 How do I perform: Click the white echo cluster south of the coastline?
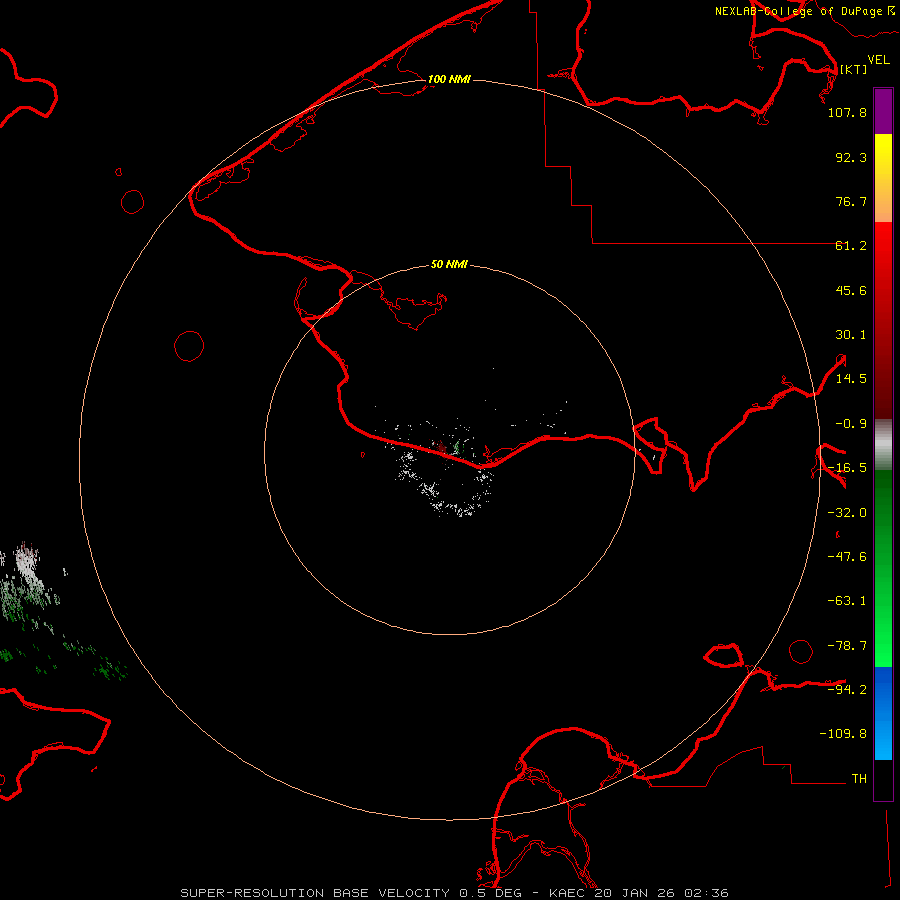(x=445, y=485)
